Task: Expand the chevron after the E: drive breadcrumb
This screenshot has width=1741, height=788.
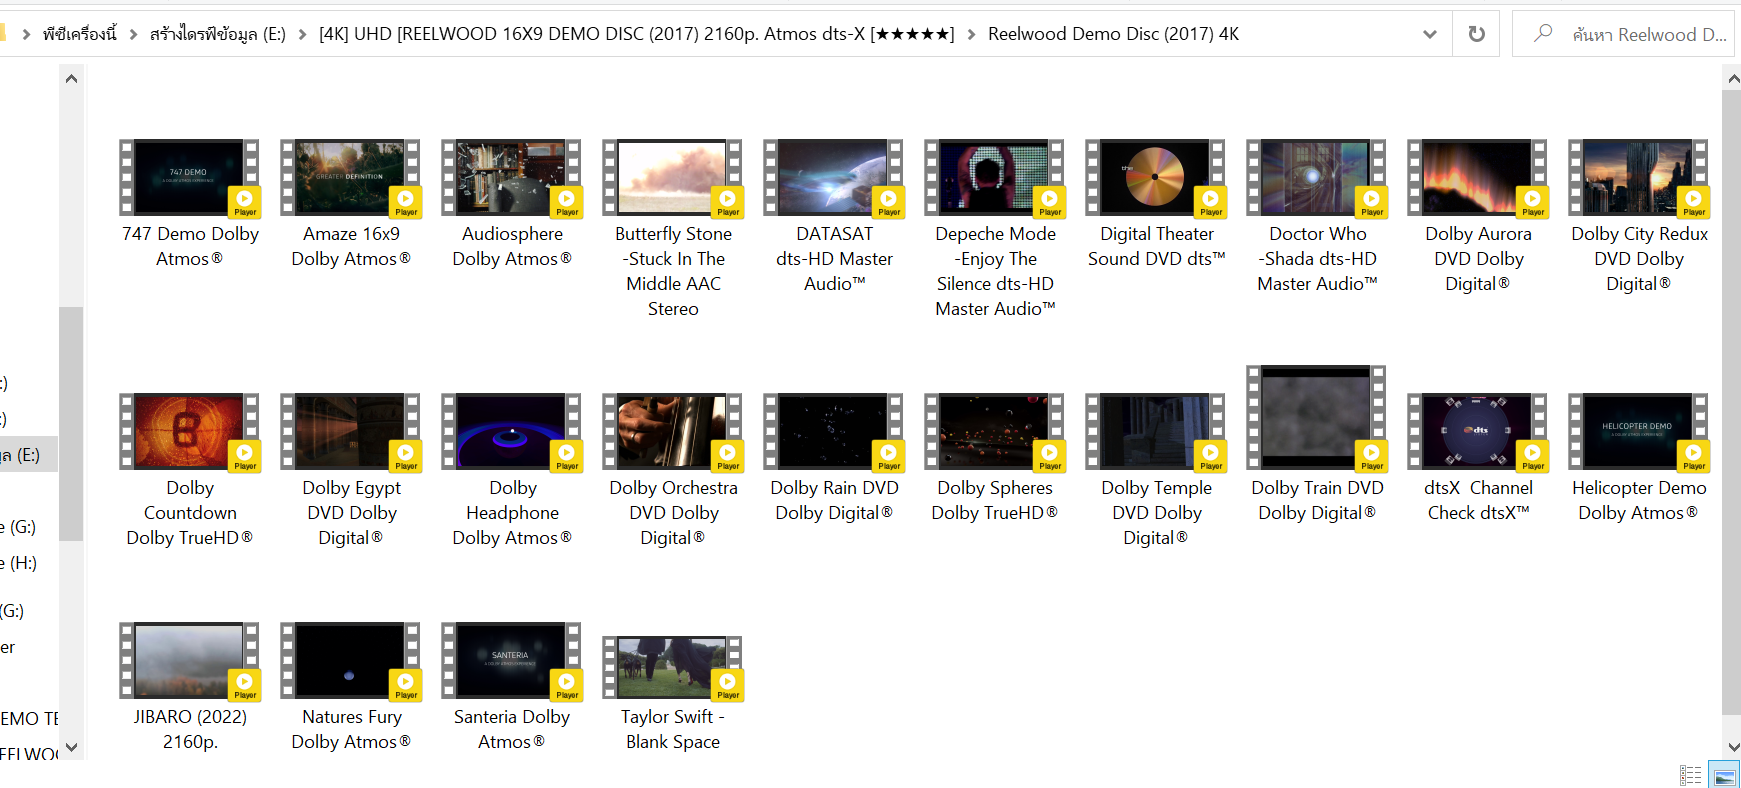Action: click(x=302, y=34)
